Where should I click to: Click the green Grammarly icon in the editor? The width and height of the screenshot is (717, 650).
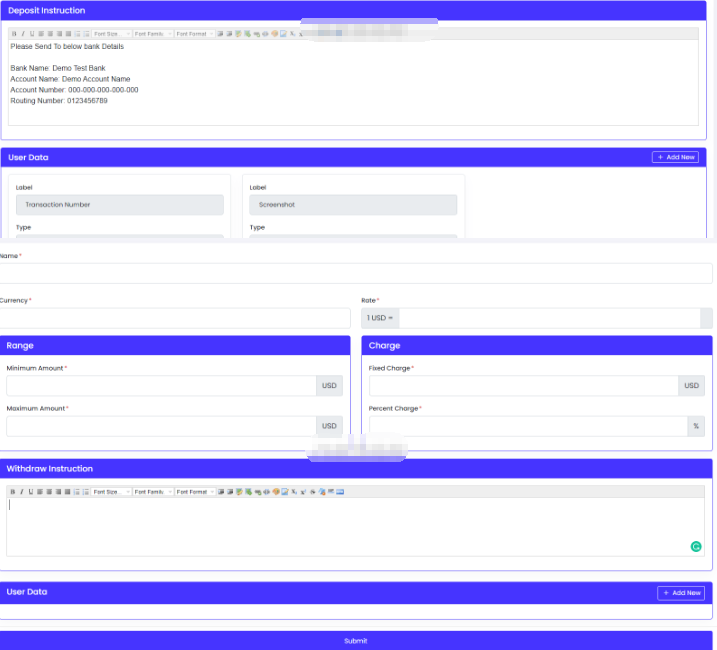(x=696, y=546)
